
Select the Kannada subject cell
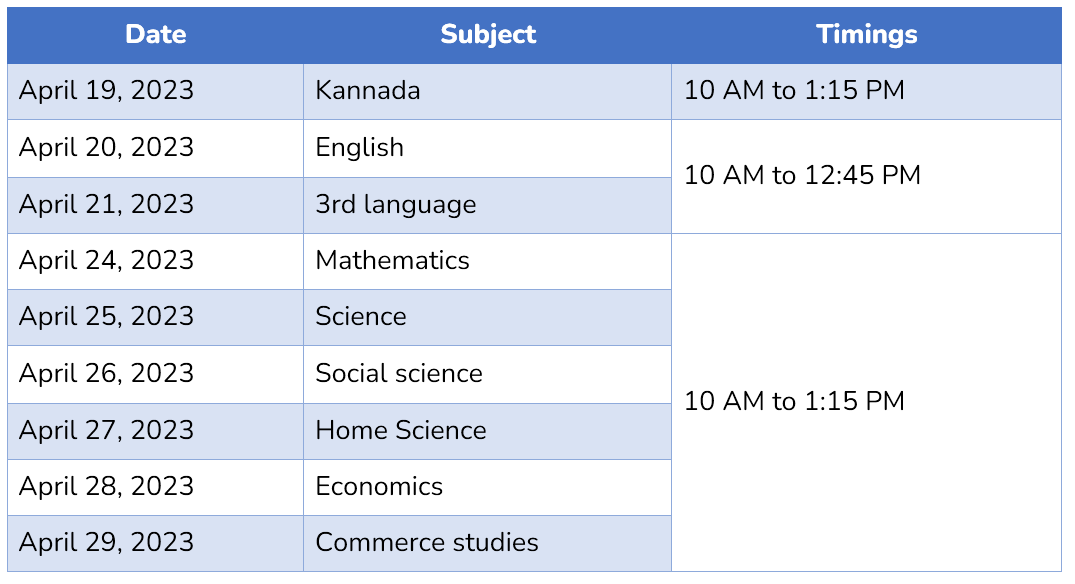click(487, 91)
